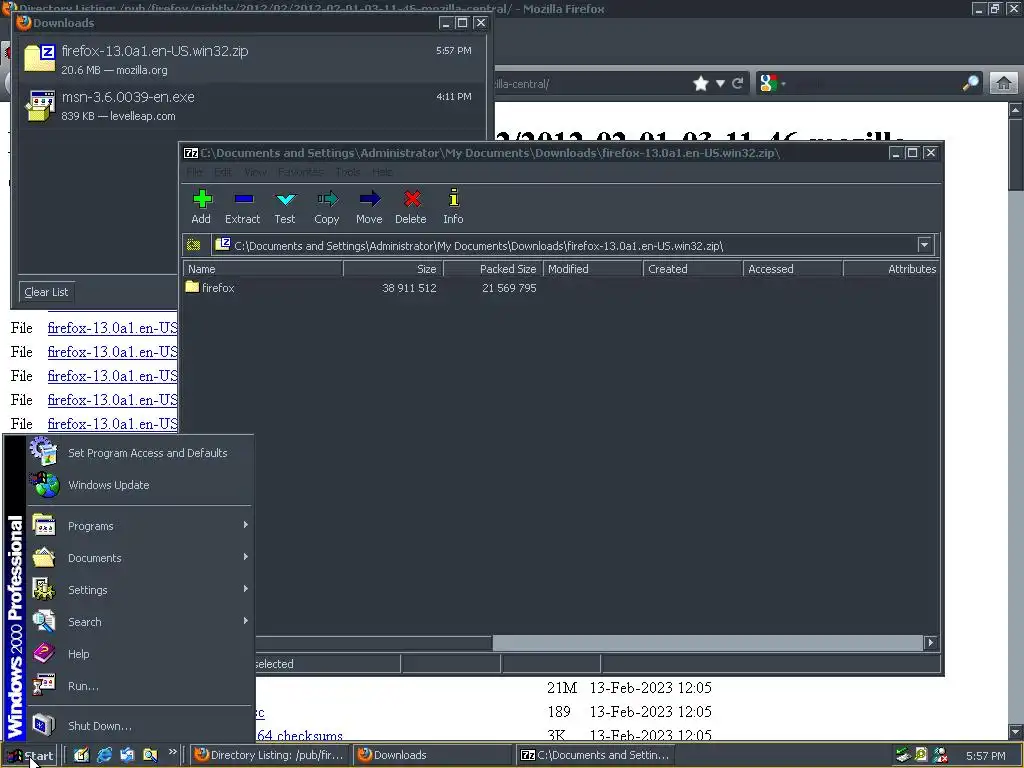Click the first quick launch icon

(x=82, y=755)
